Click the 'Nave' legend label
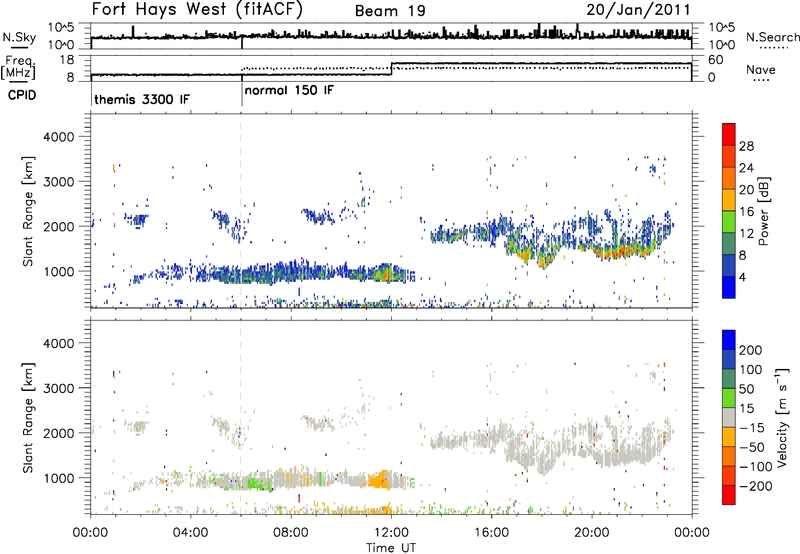 point(761,69)
